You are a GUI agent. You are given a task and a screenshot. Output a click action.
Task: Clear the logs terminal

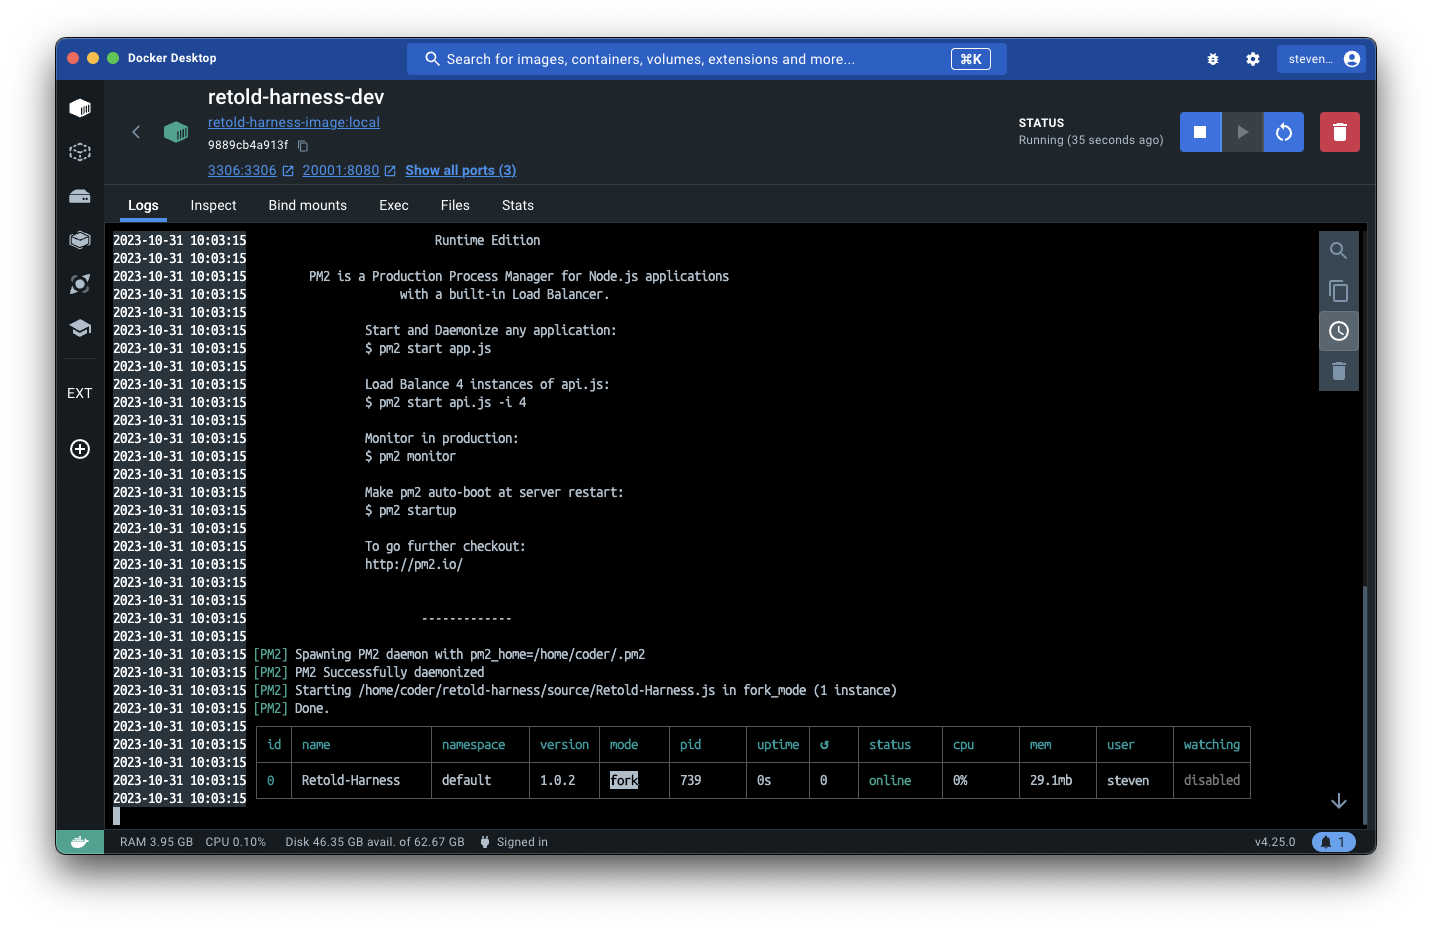coord(1339,371)
